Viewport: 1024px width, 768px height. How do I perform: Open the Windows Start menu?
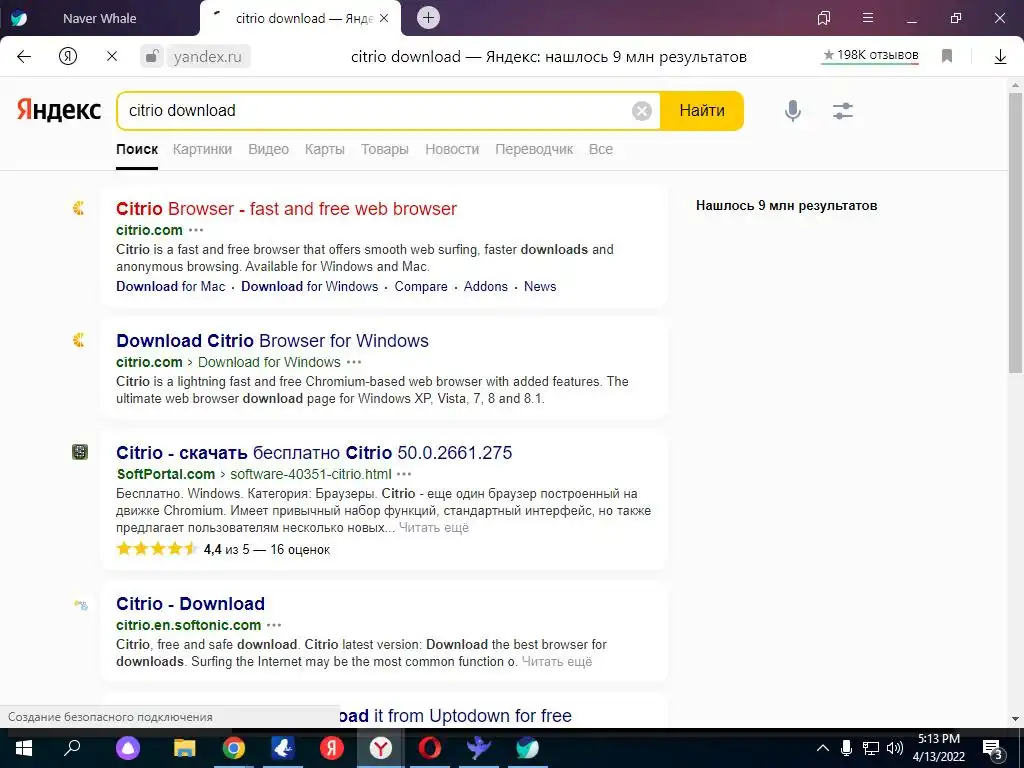click(24, 748)
